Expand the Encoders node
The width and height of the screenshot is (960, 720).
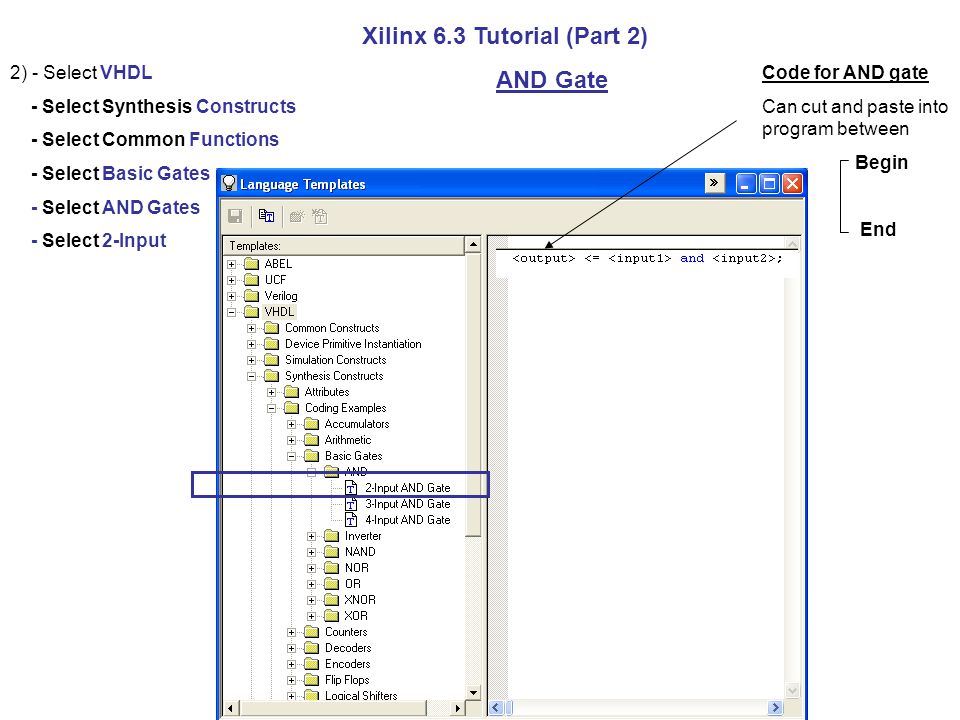click(x=291, y=664)
